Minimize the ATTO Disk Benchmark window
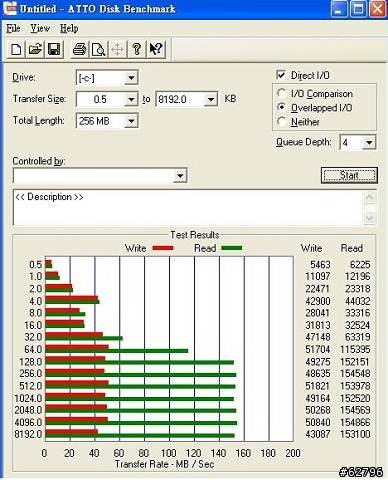 coord(339,9)
